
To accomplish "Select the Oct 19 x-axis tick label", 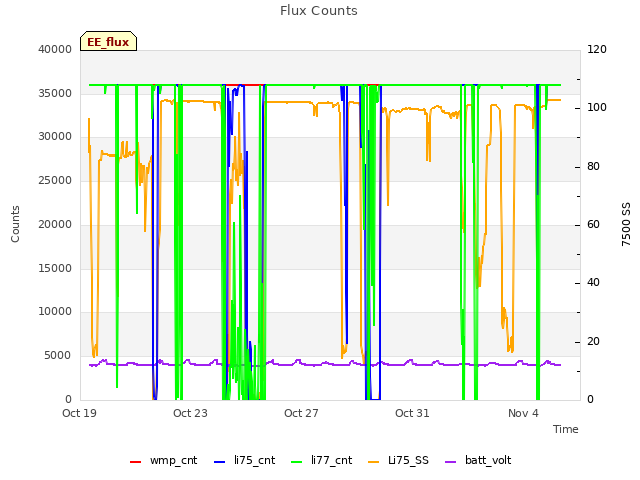I will point(79,413).
